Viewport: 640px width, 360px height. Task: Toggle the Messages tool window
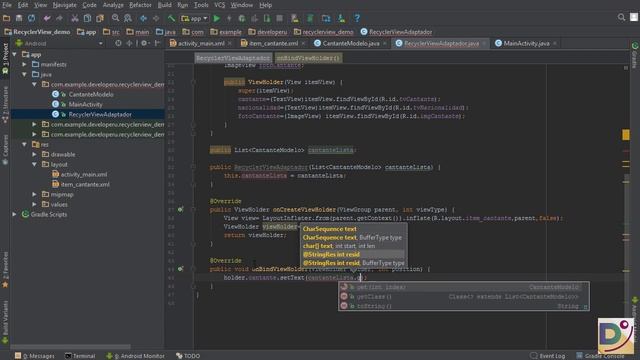coord(34,356)
